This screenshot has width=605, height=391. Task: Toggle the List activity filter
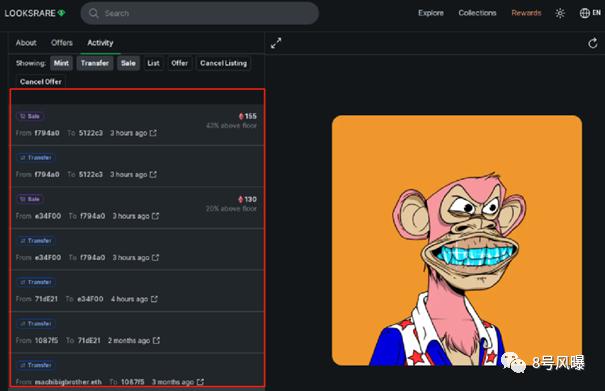153,63
